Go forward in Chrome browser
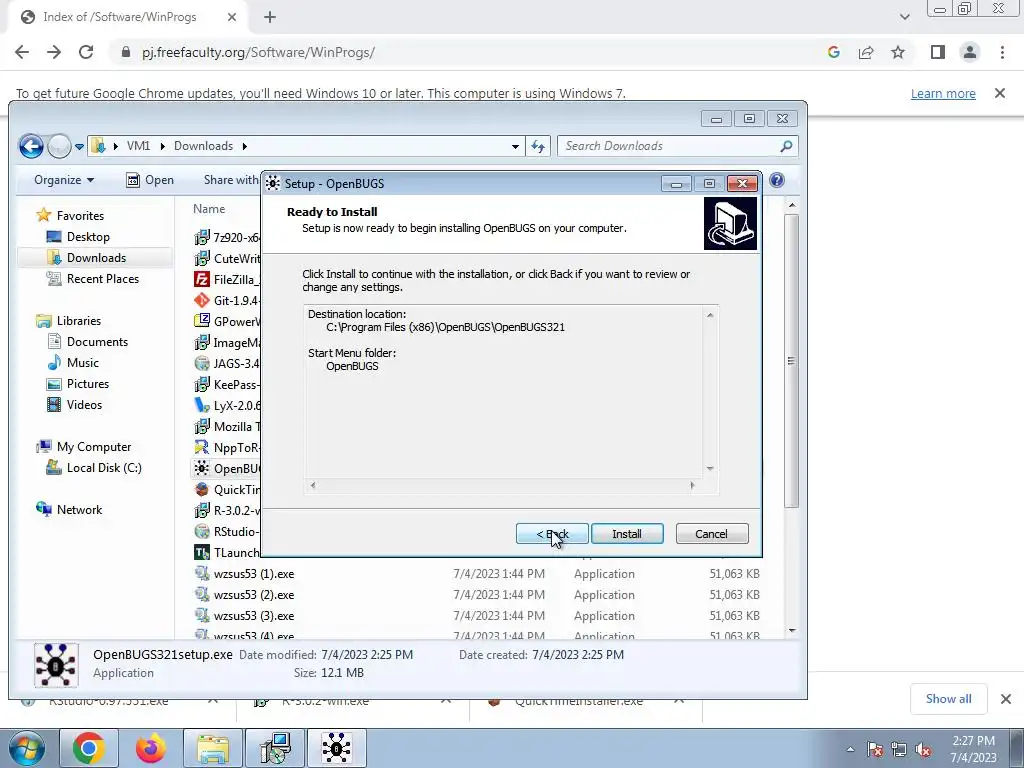The height and width of the screenshot is (768, 1024). [x=54, y=52]
